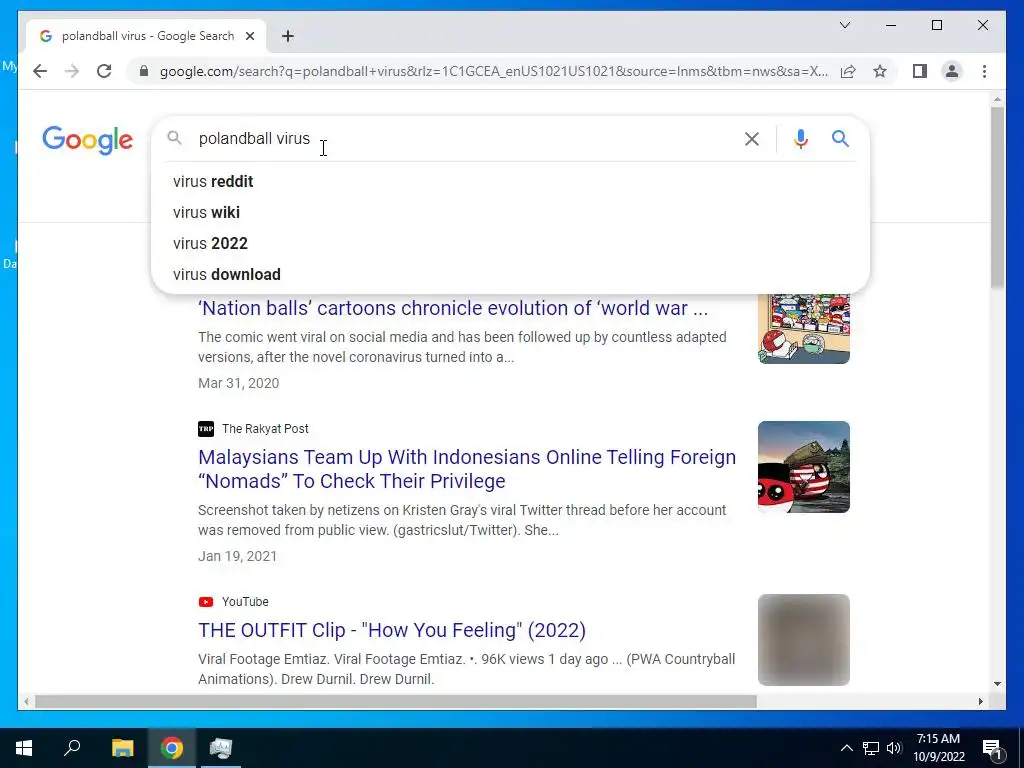The height and width of the screenshot is (768, 1024).
Task: Open Rakyat Post countryball thumbnail
Action: coord(804,467)
